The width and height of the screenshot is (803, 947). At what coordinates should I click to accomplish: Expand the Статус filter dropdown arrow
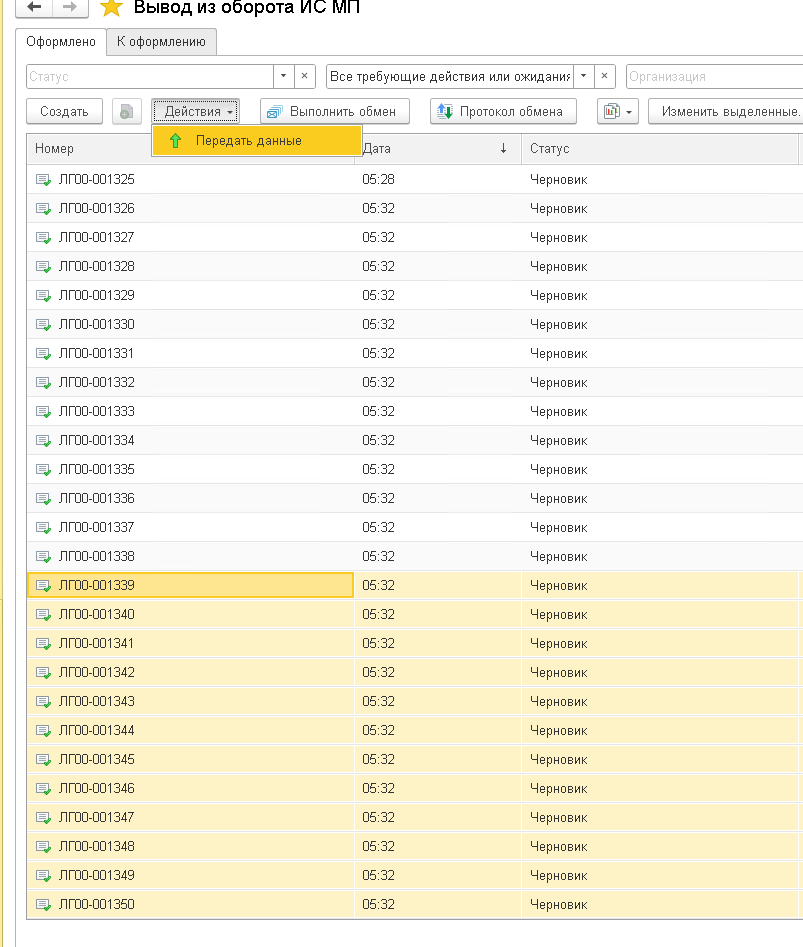283,77
